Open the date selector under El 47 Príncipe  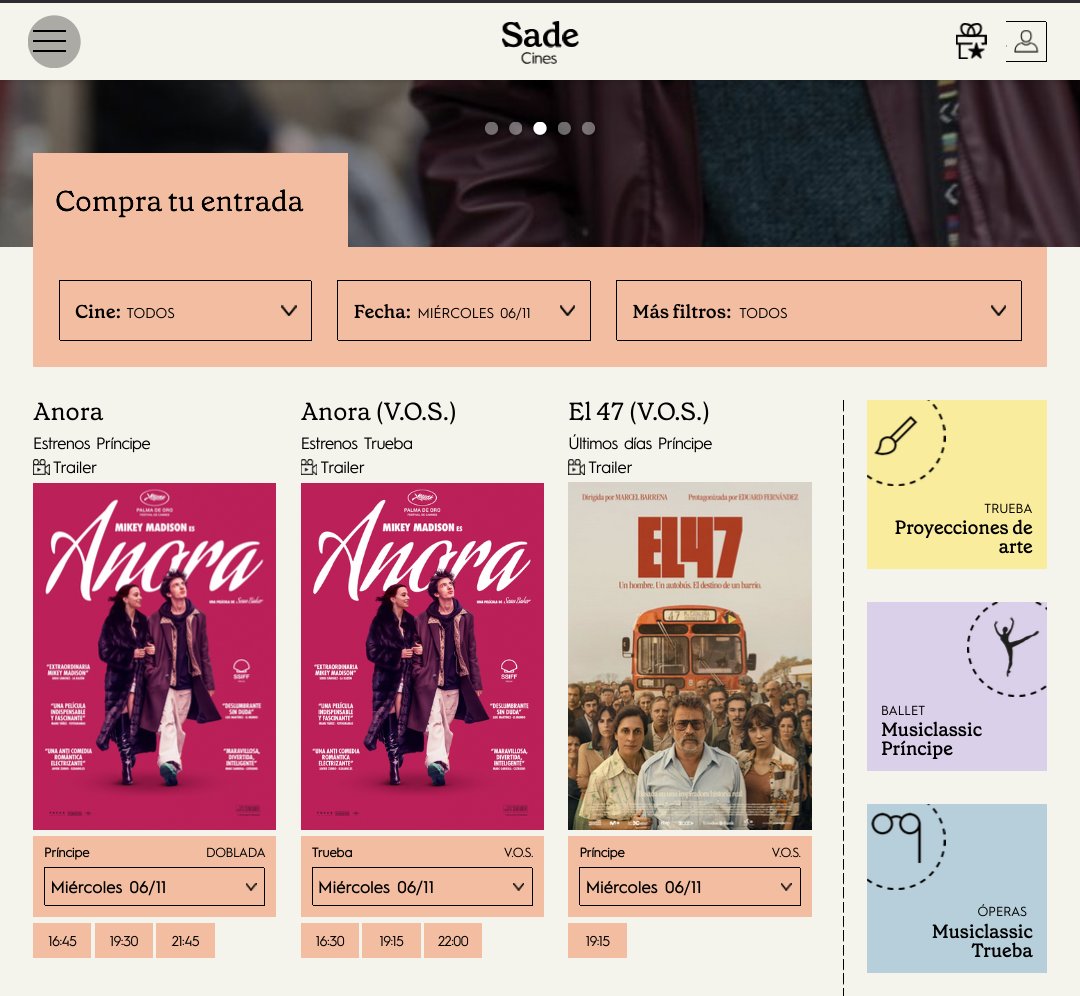pyautogui.click(x=689, y=886)
